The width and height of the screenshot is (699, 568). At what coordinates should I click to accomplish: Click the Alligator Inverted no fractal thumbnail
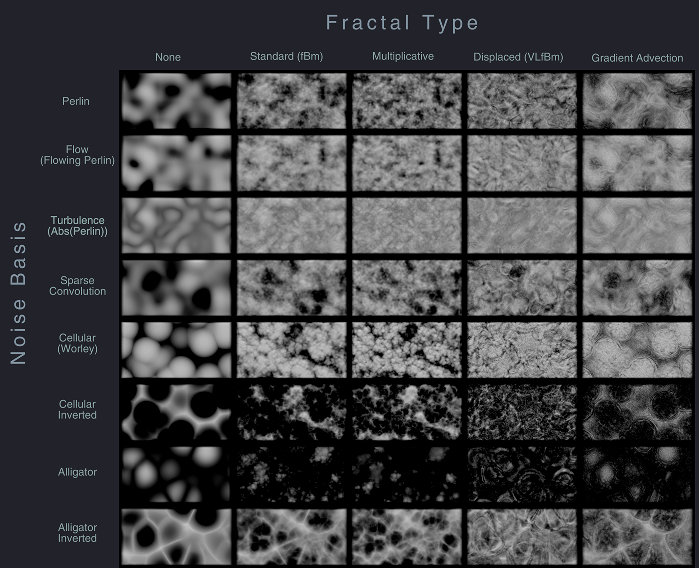177,537
